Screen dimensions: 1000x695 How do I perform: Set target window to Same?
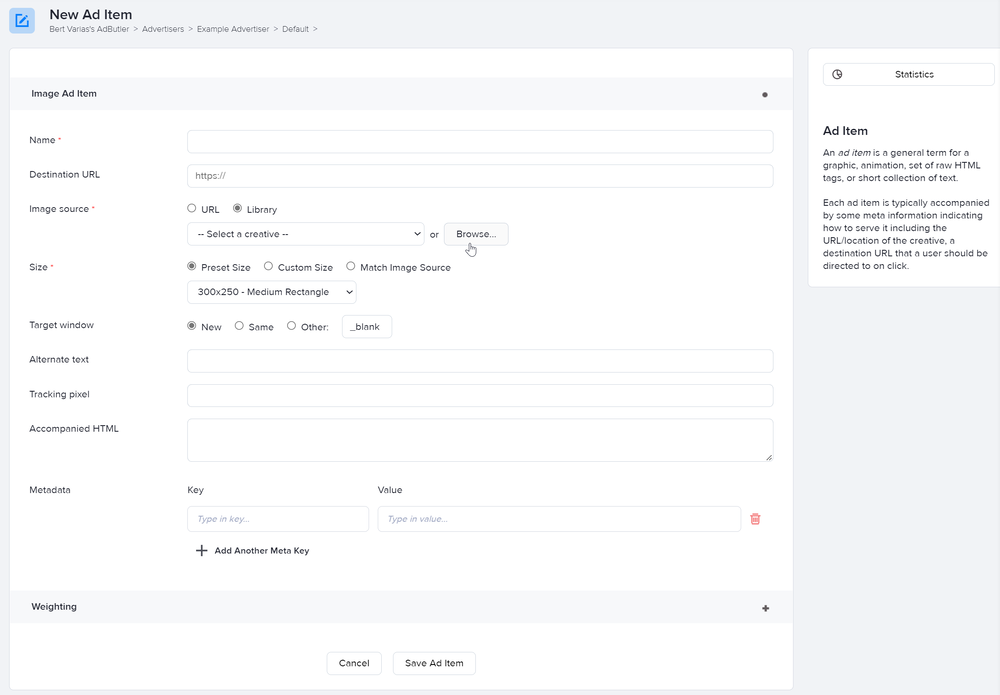(x=239, y=326)
